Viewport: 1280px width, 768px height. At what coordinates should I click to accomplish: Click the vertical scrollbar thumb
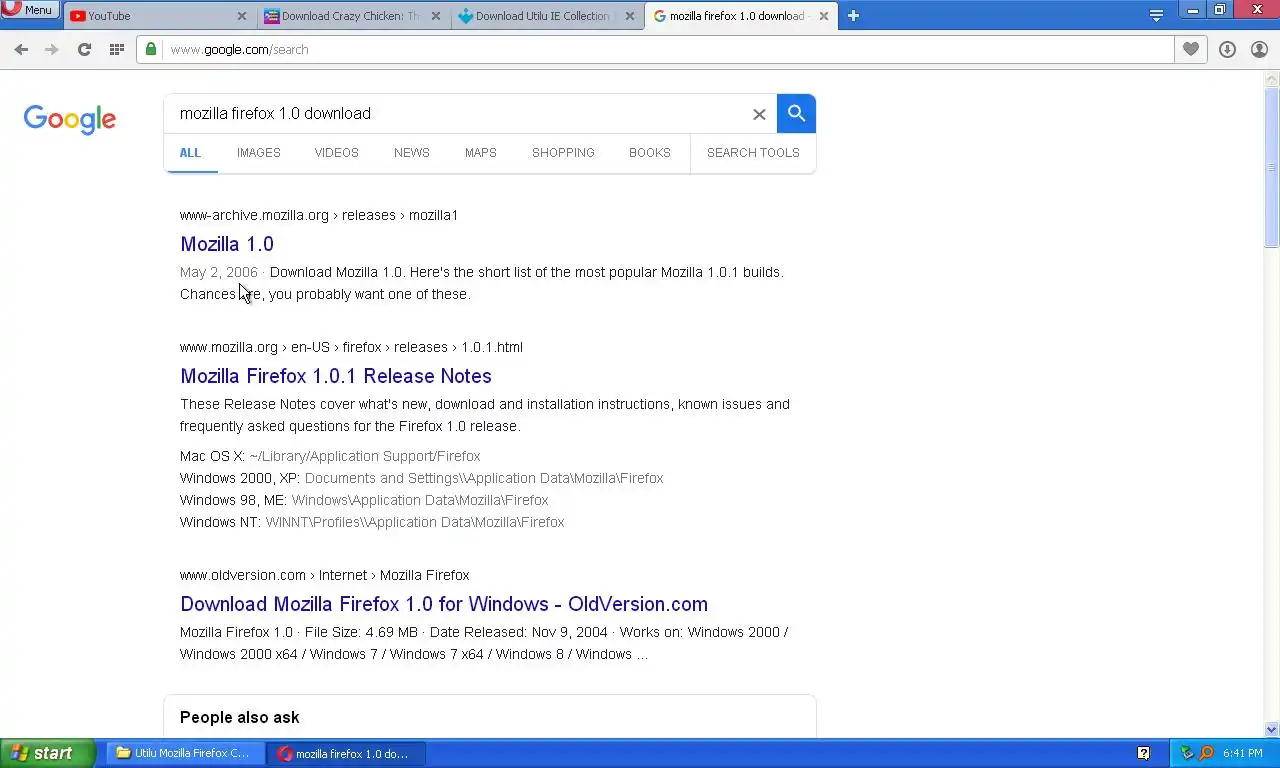tap(1272, 167)
